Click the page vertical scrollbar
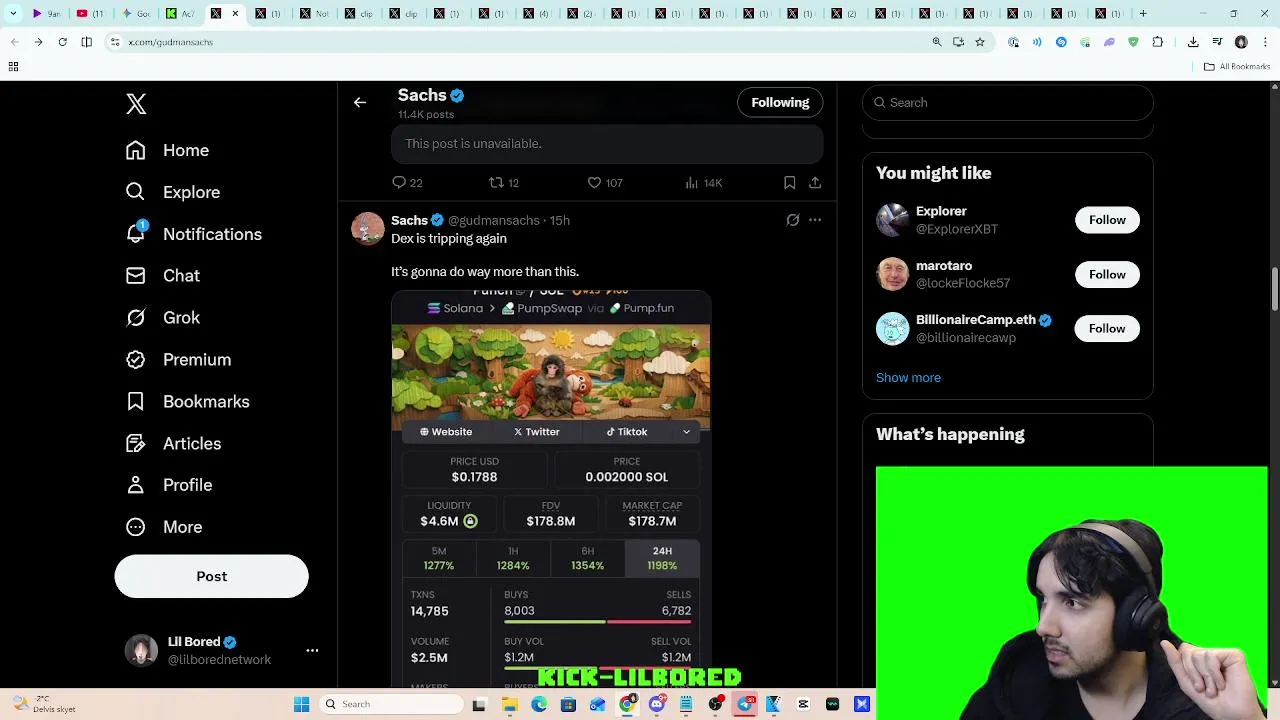Image resolution: width=1280 pixels, height=720 pixels. point(1274,290)
